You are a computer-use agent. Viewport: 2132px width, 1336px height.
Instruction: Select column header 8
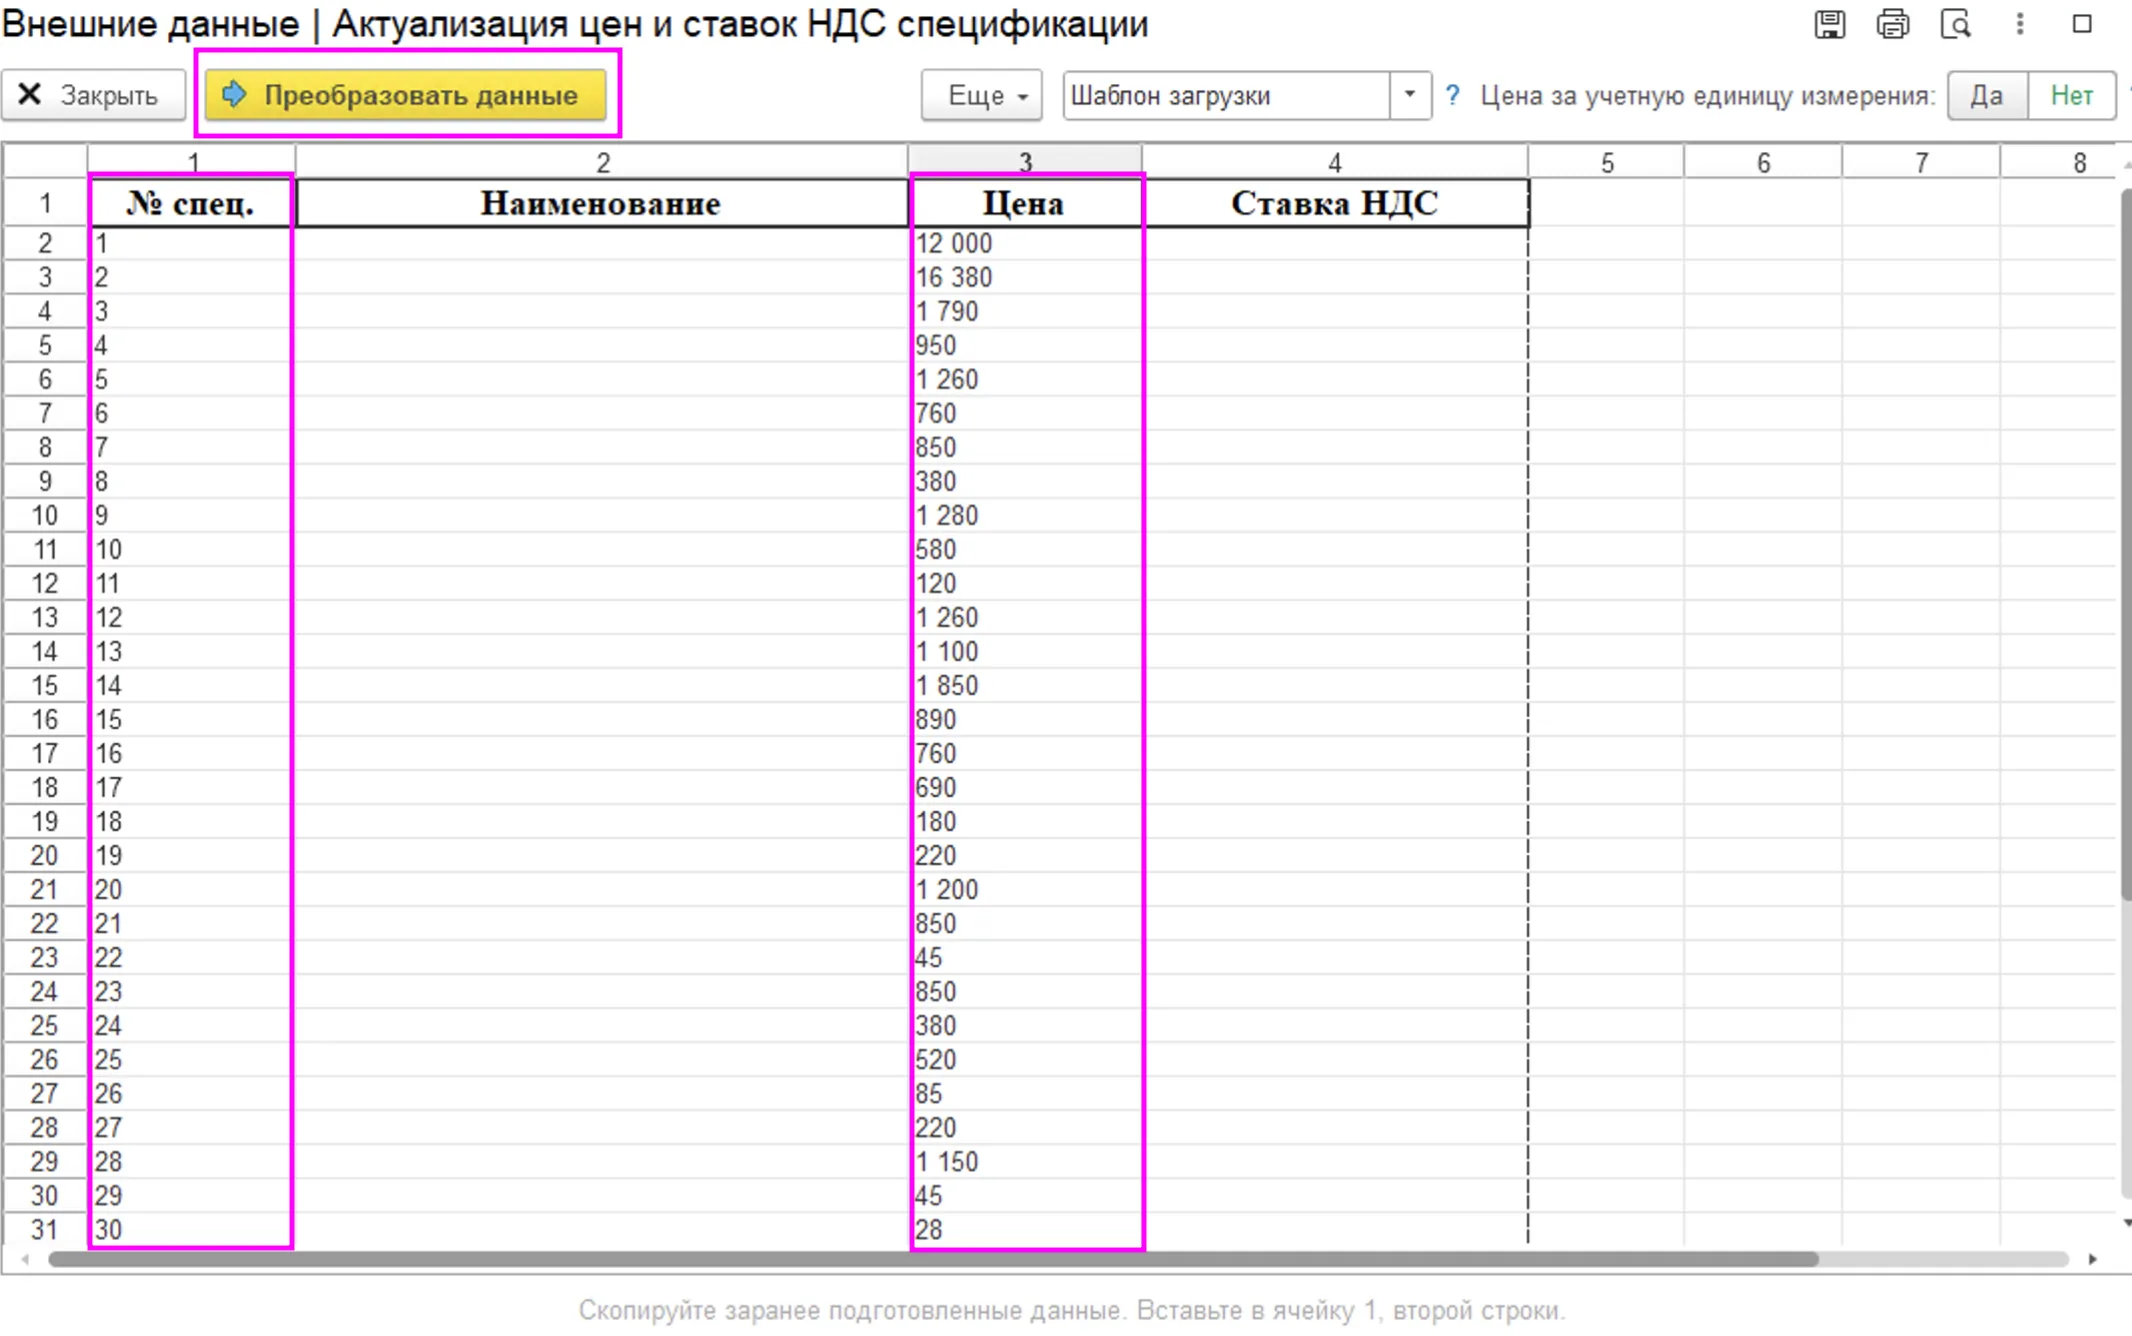click(x=2078, y=162)
